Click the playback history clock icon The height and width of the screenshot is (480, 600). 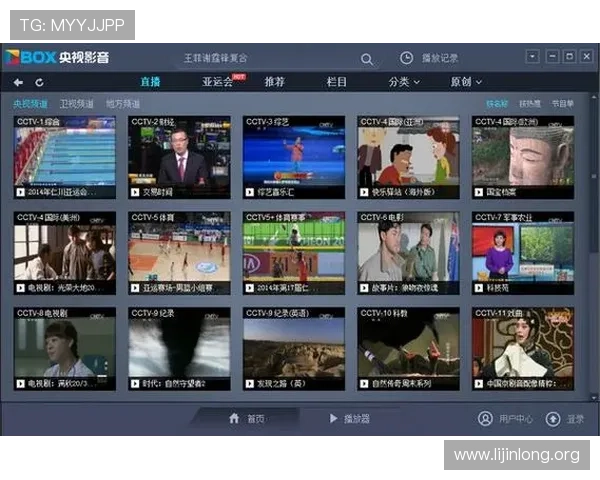[406, 58]
